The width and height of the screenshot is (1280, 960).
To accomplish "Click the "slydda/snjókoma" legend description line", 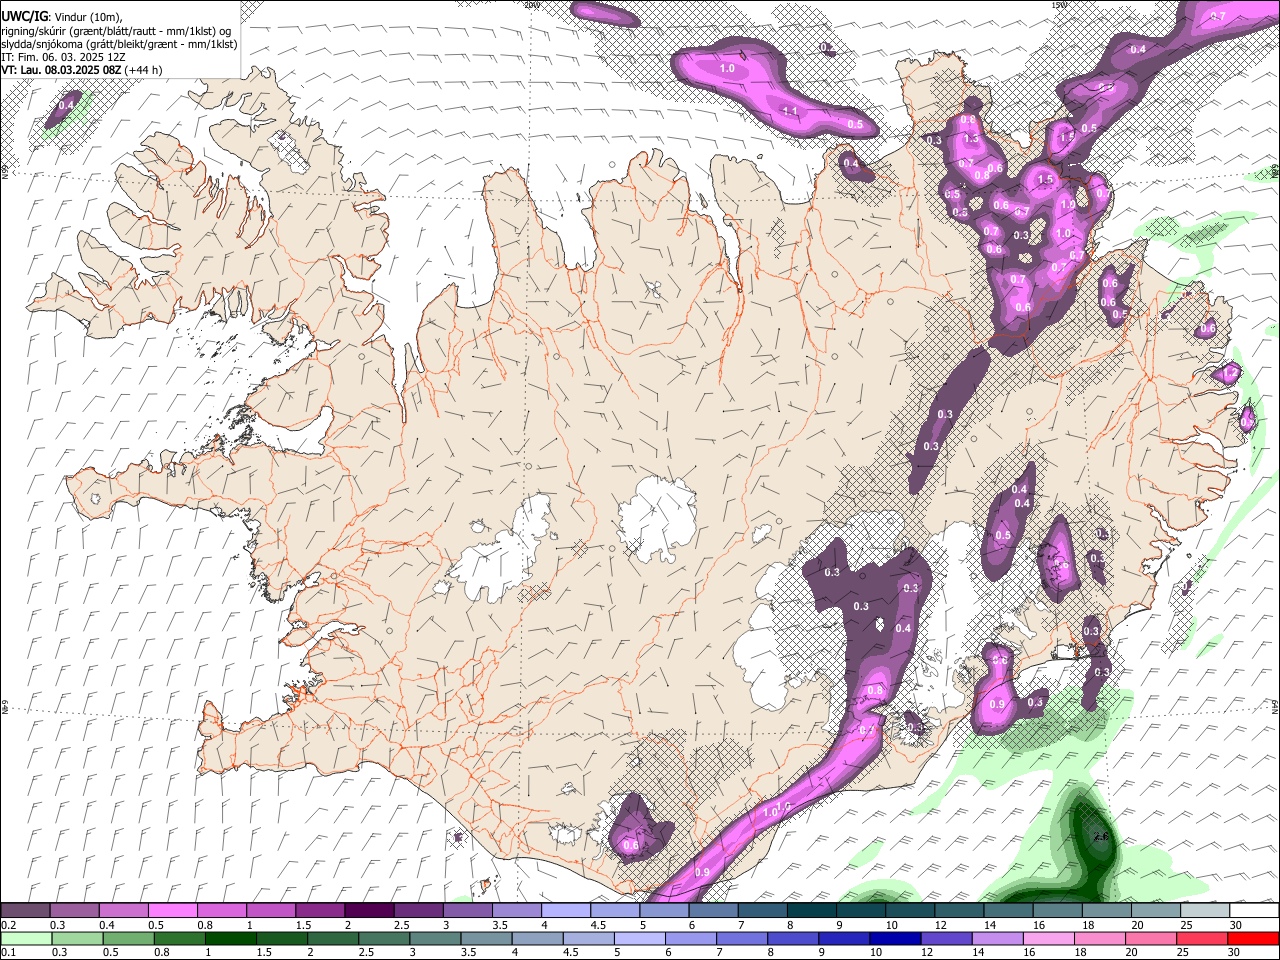I will pos(120,44).
